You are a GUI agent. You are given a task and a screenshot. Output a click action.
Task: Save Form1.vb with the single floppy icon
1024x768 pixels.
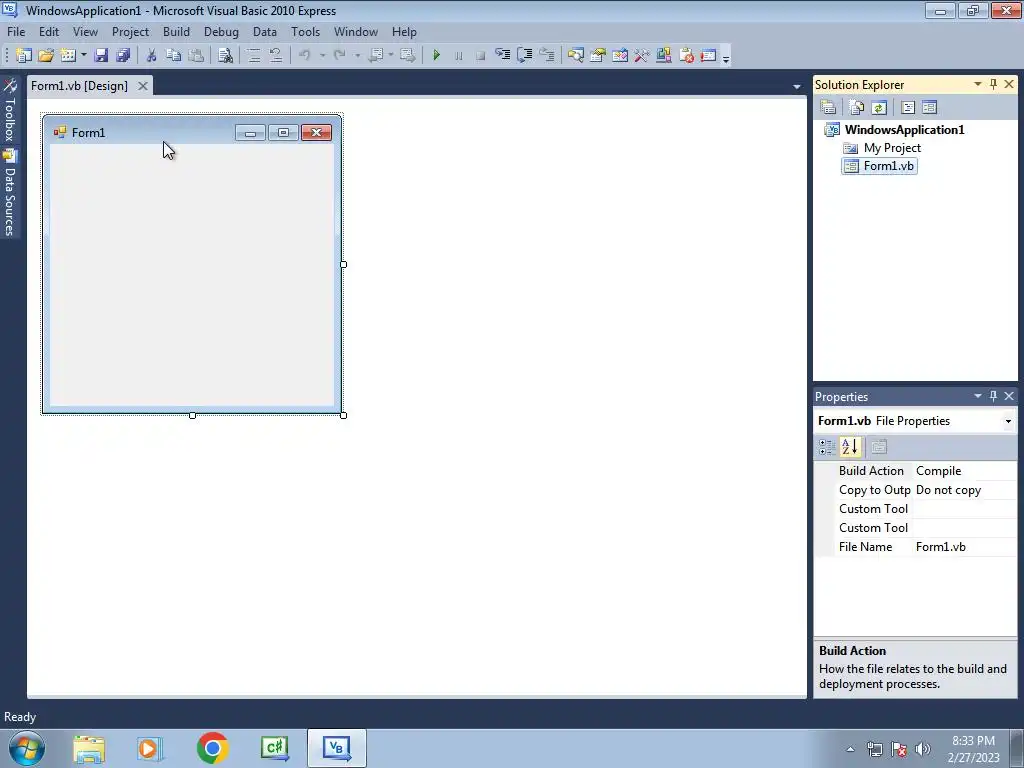101,56
